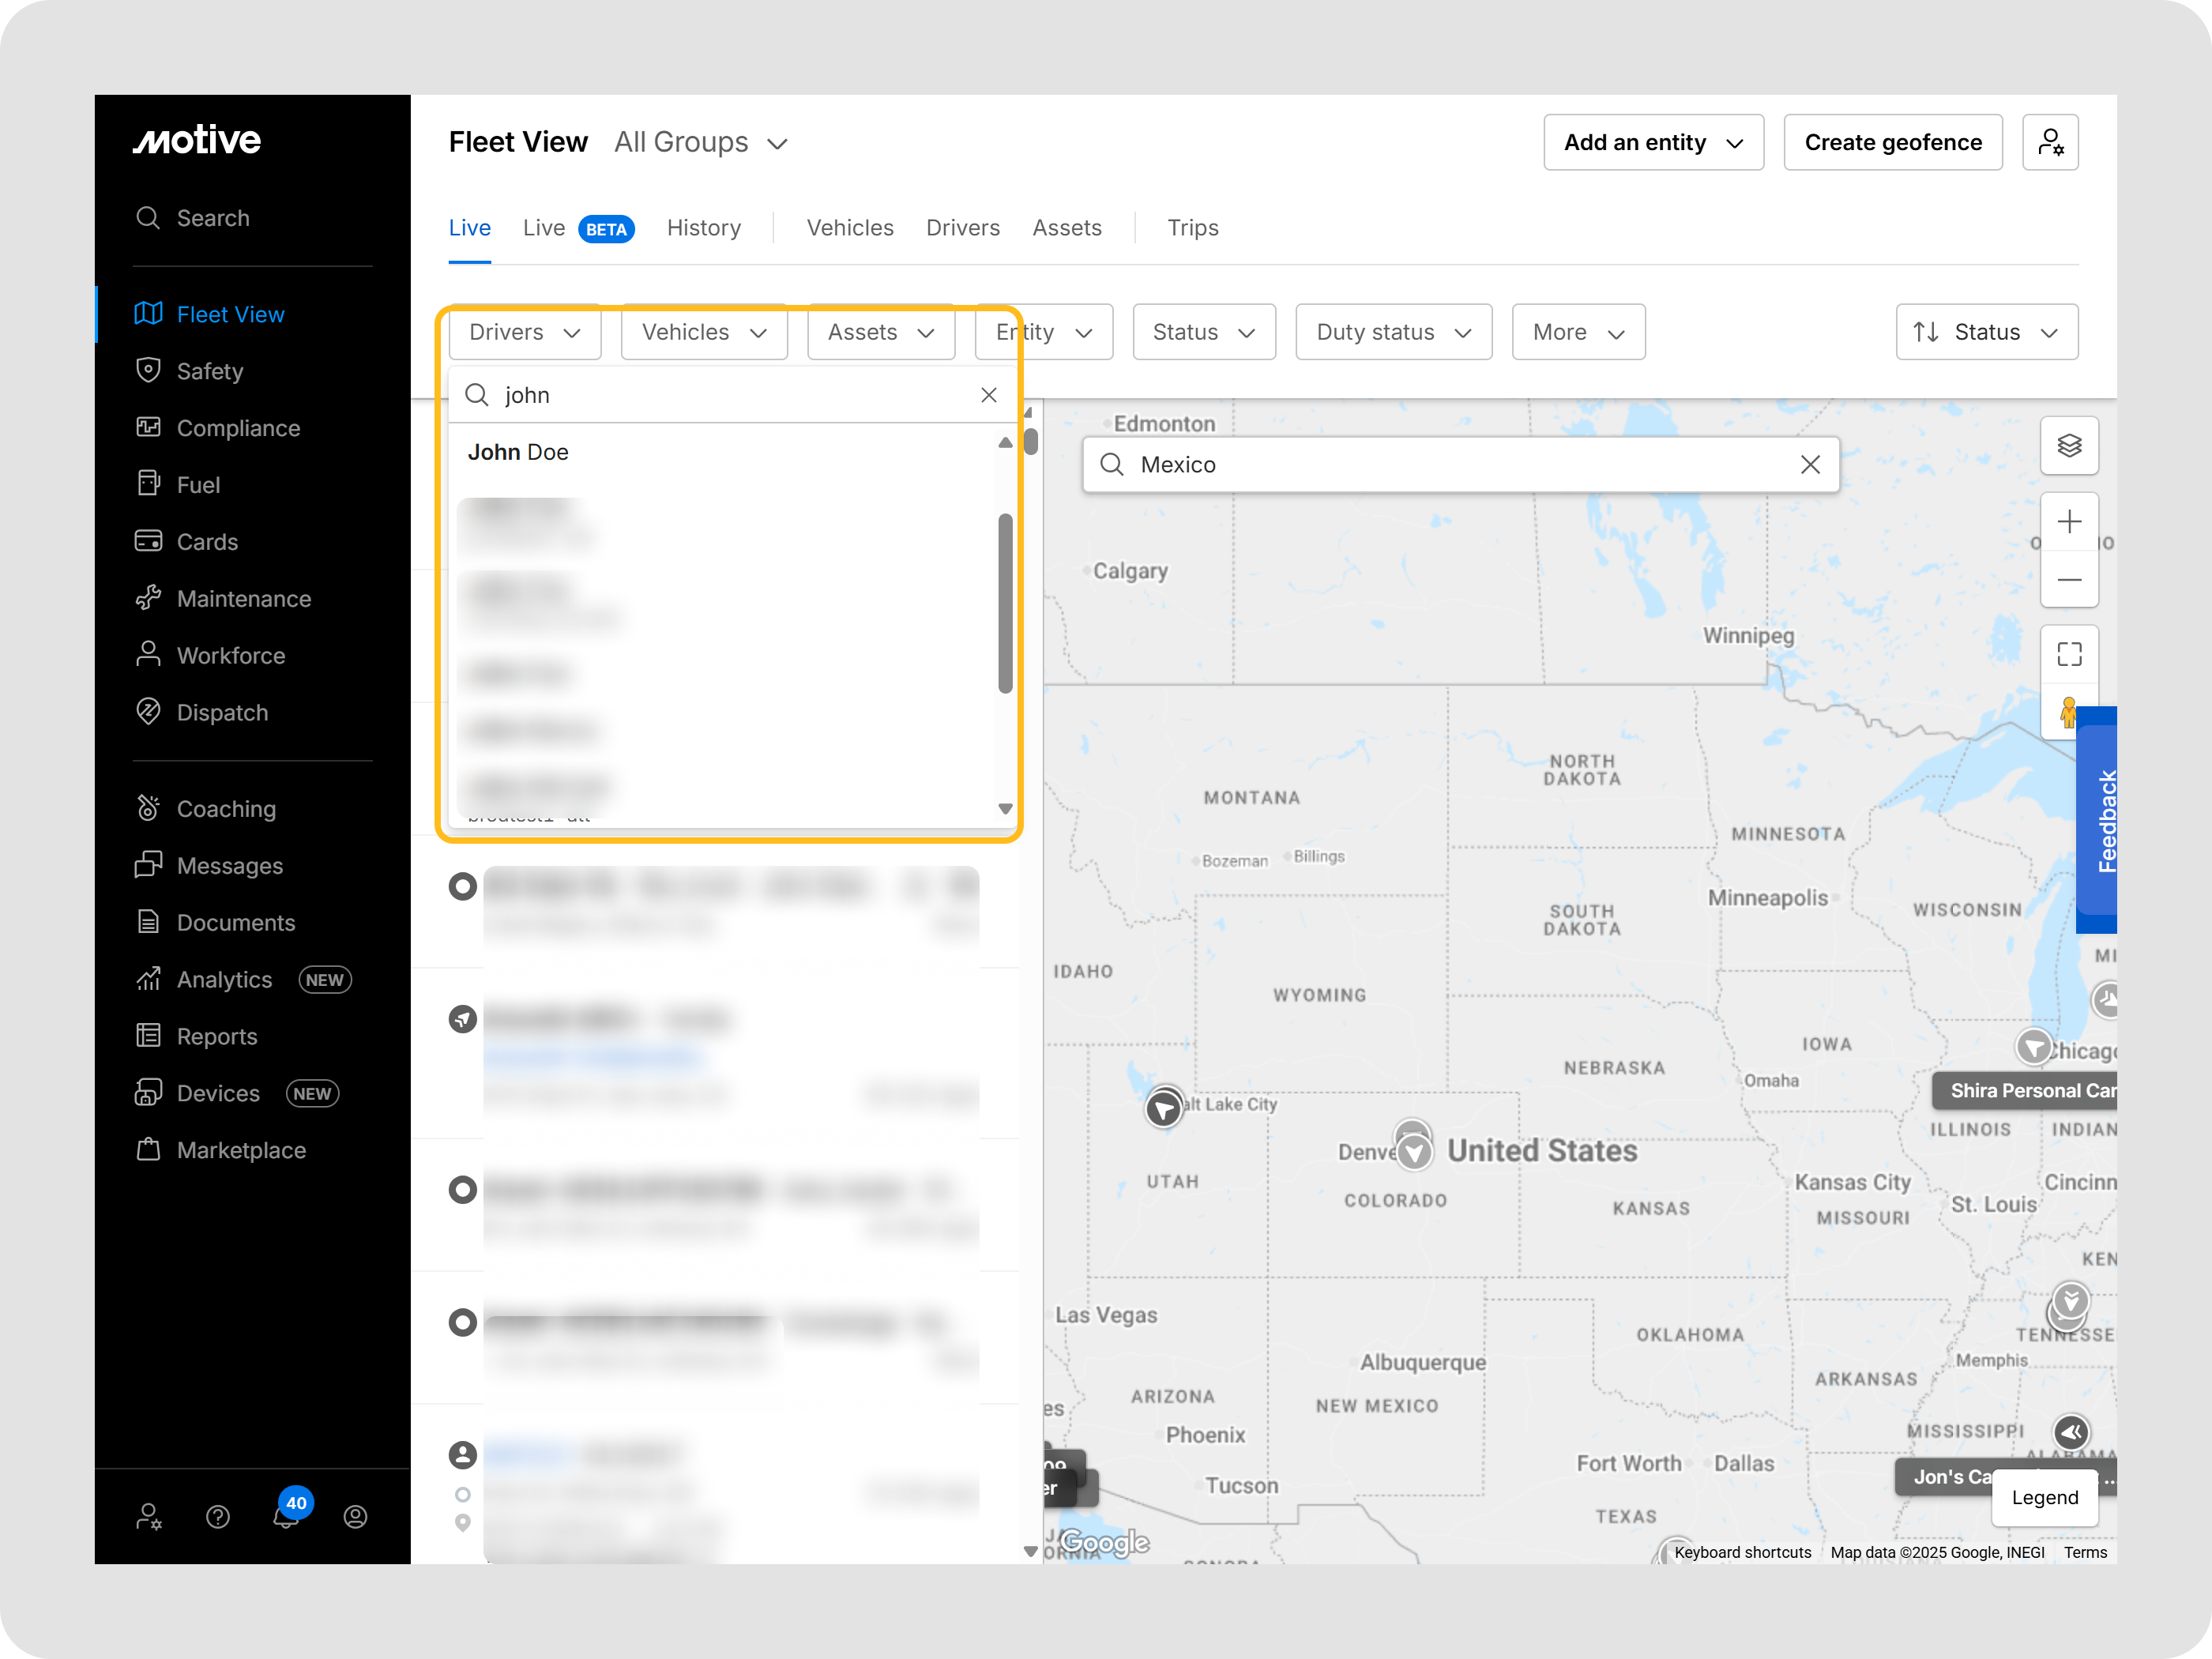Open Safety in the sidebar
This screenshot has height=1659, width=2212.
pyautogui.click(x=209, y=371)
